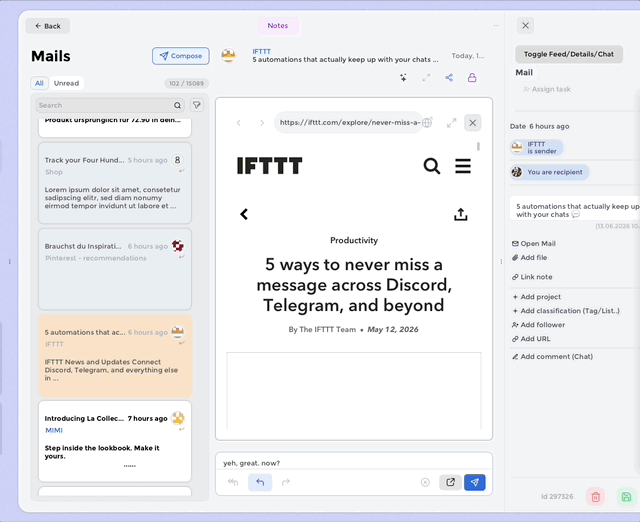Delete mail using red trash icon
This screenshot has width=640, height=522.
(596, 497)
